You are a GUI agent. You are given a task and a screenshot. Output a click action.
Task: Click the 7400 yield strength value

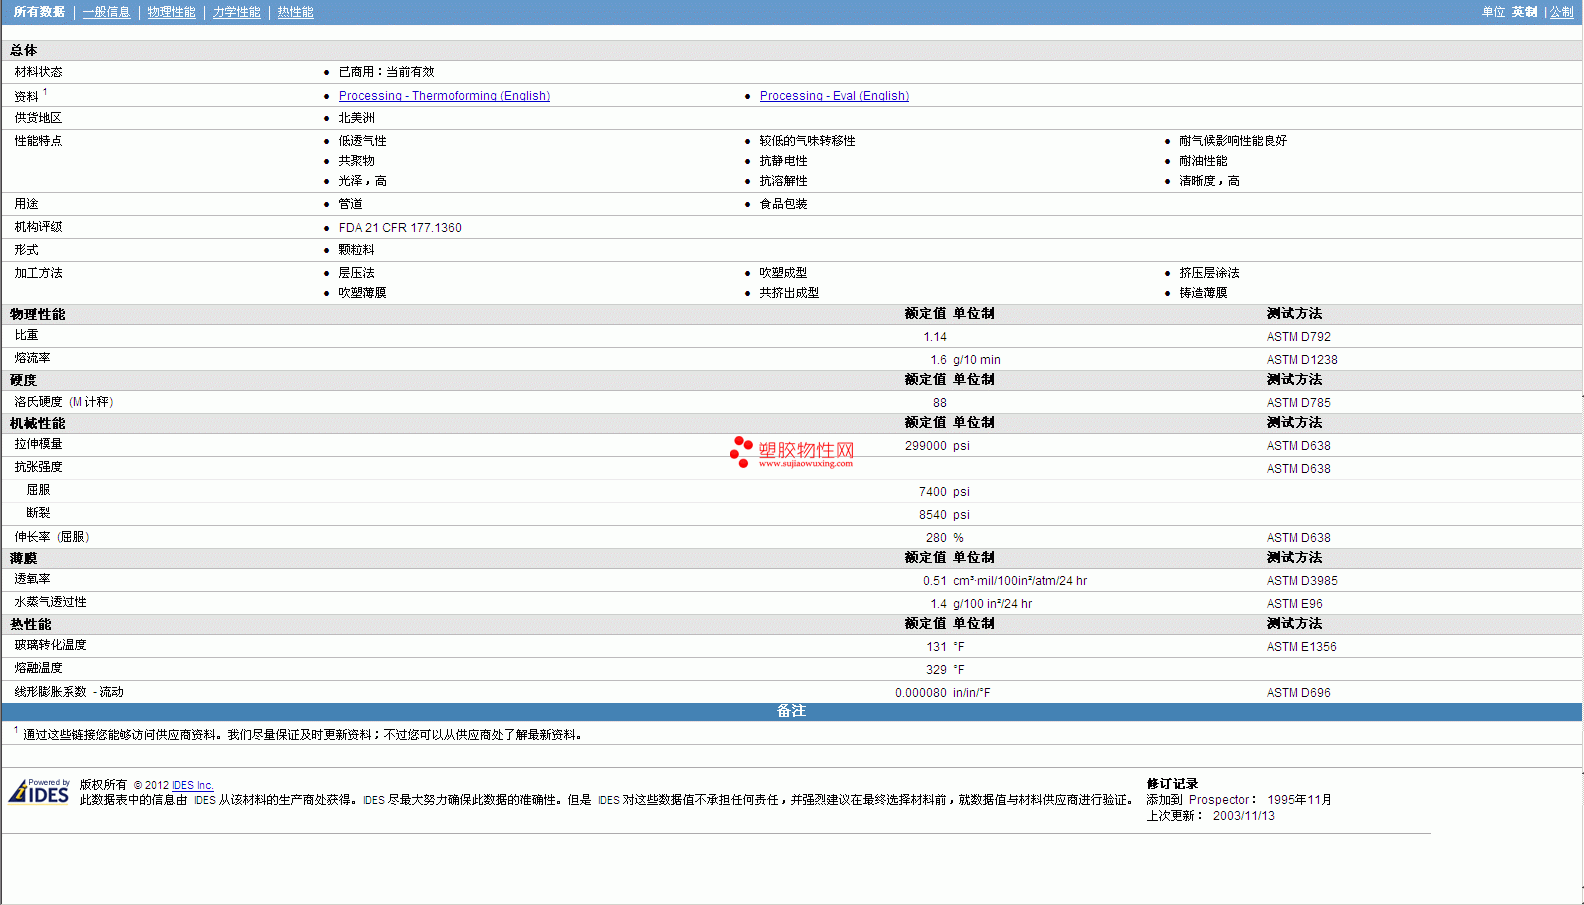[932, 492]
